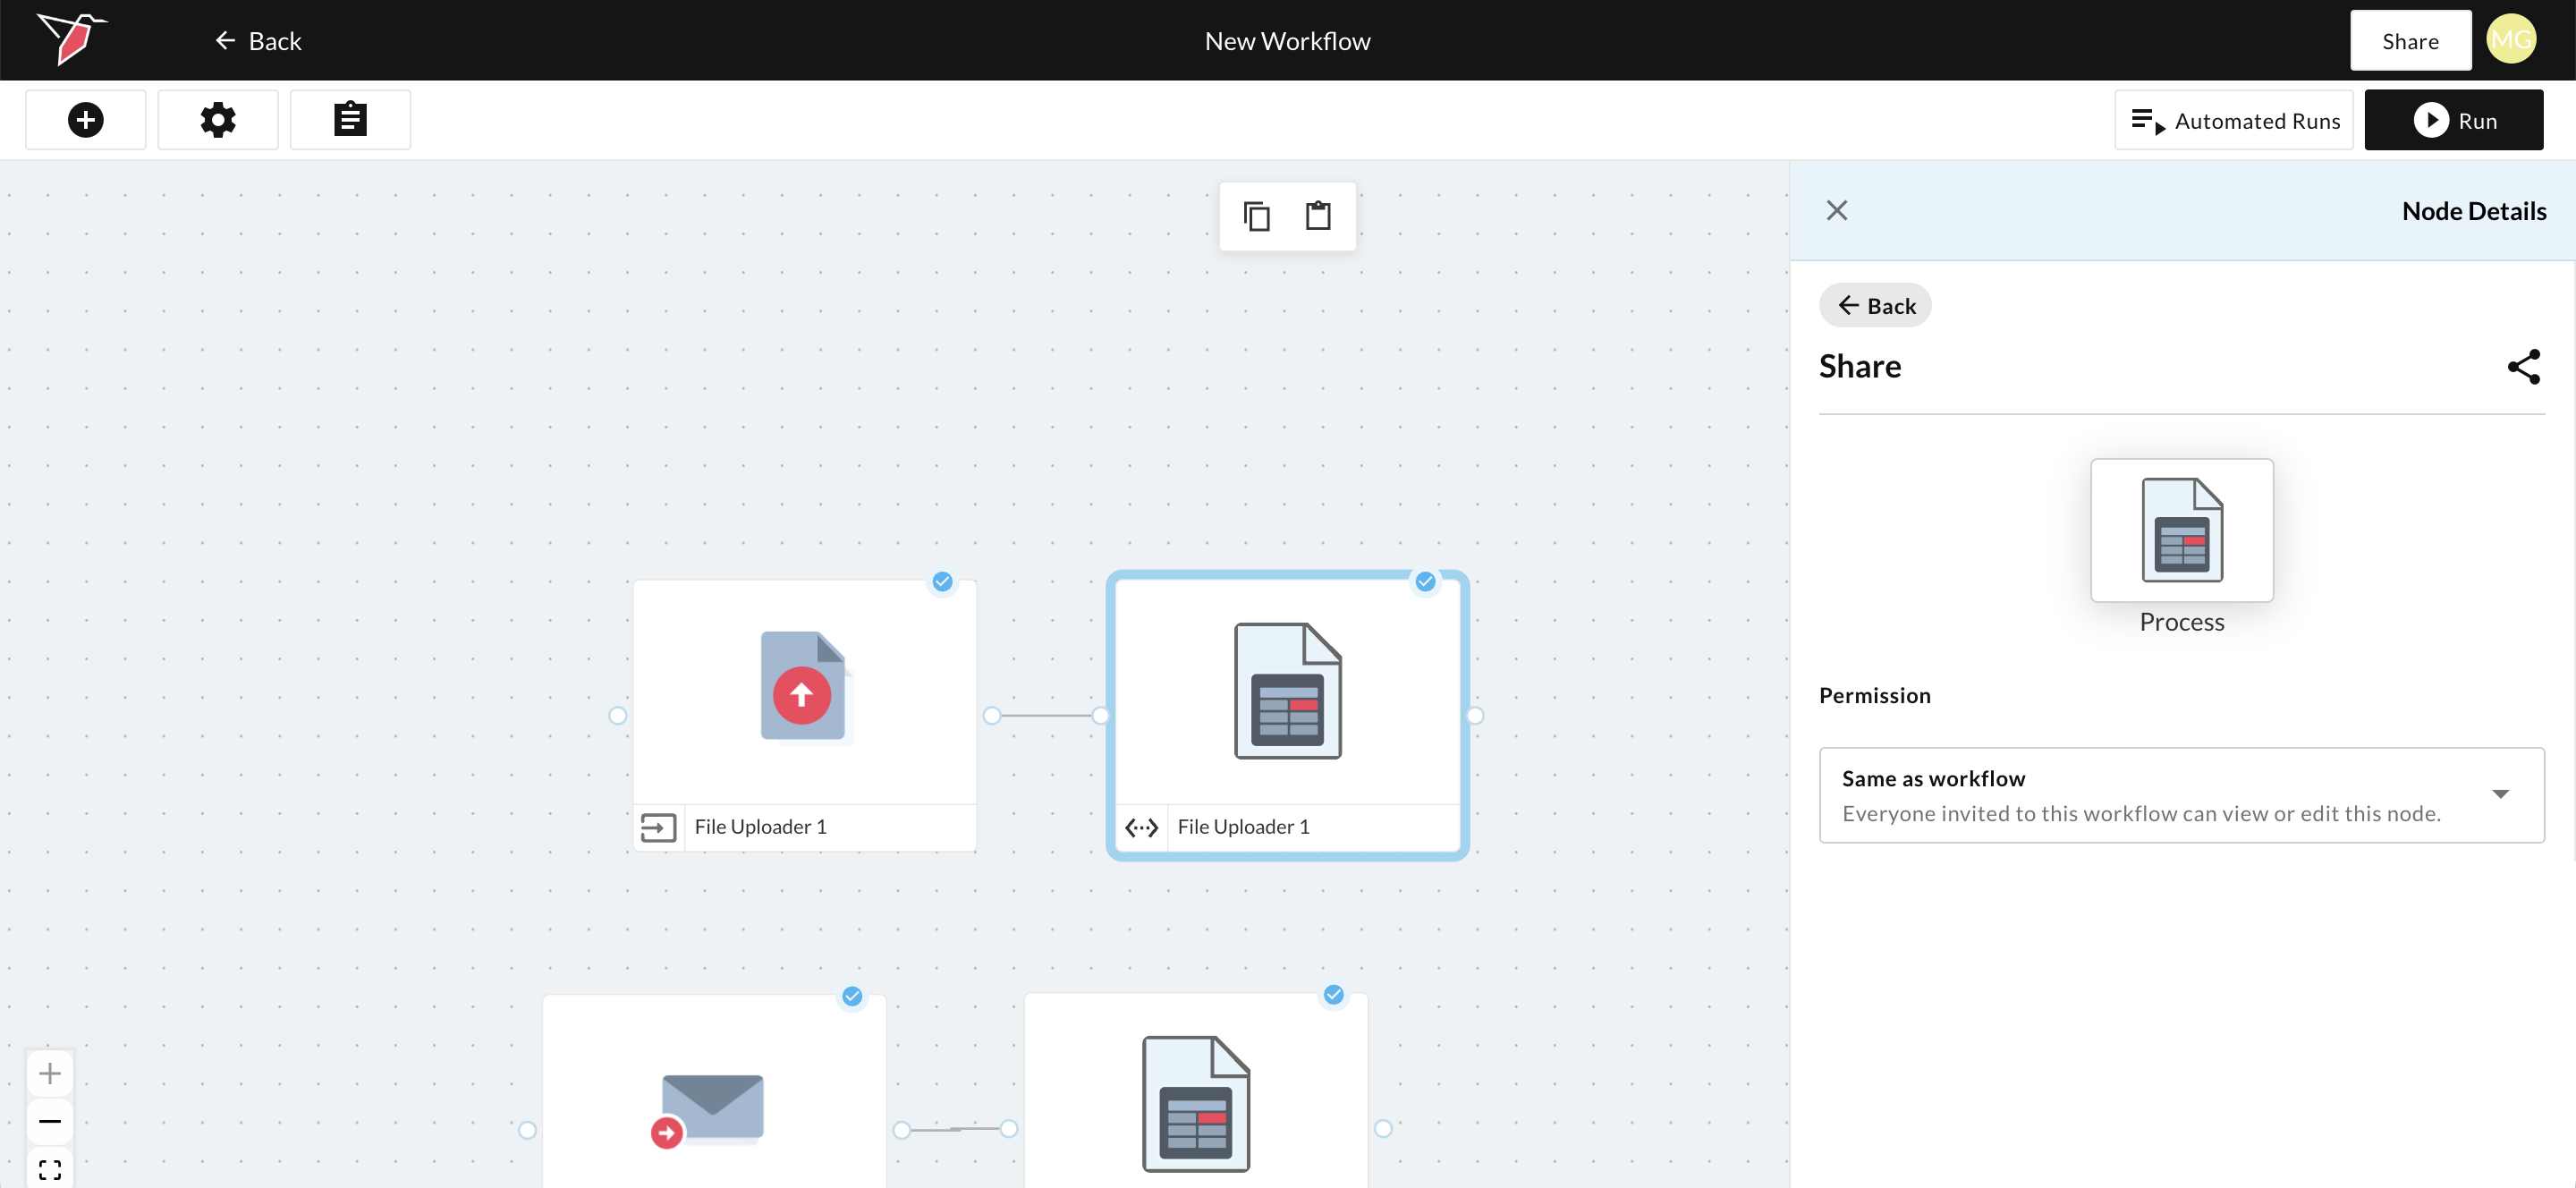Image resolution: width=2576 pixels, height=1188 pixels.
Task: Close the Node Details panel
Action: [1837, 211]
